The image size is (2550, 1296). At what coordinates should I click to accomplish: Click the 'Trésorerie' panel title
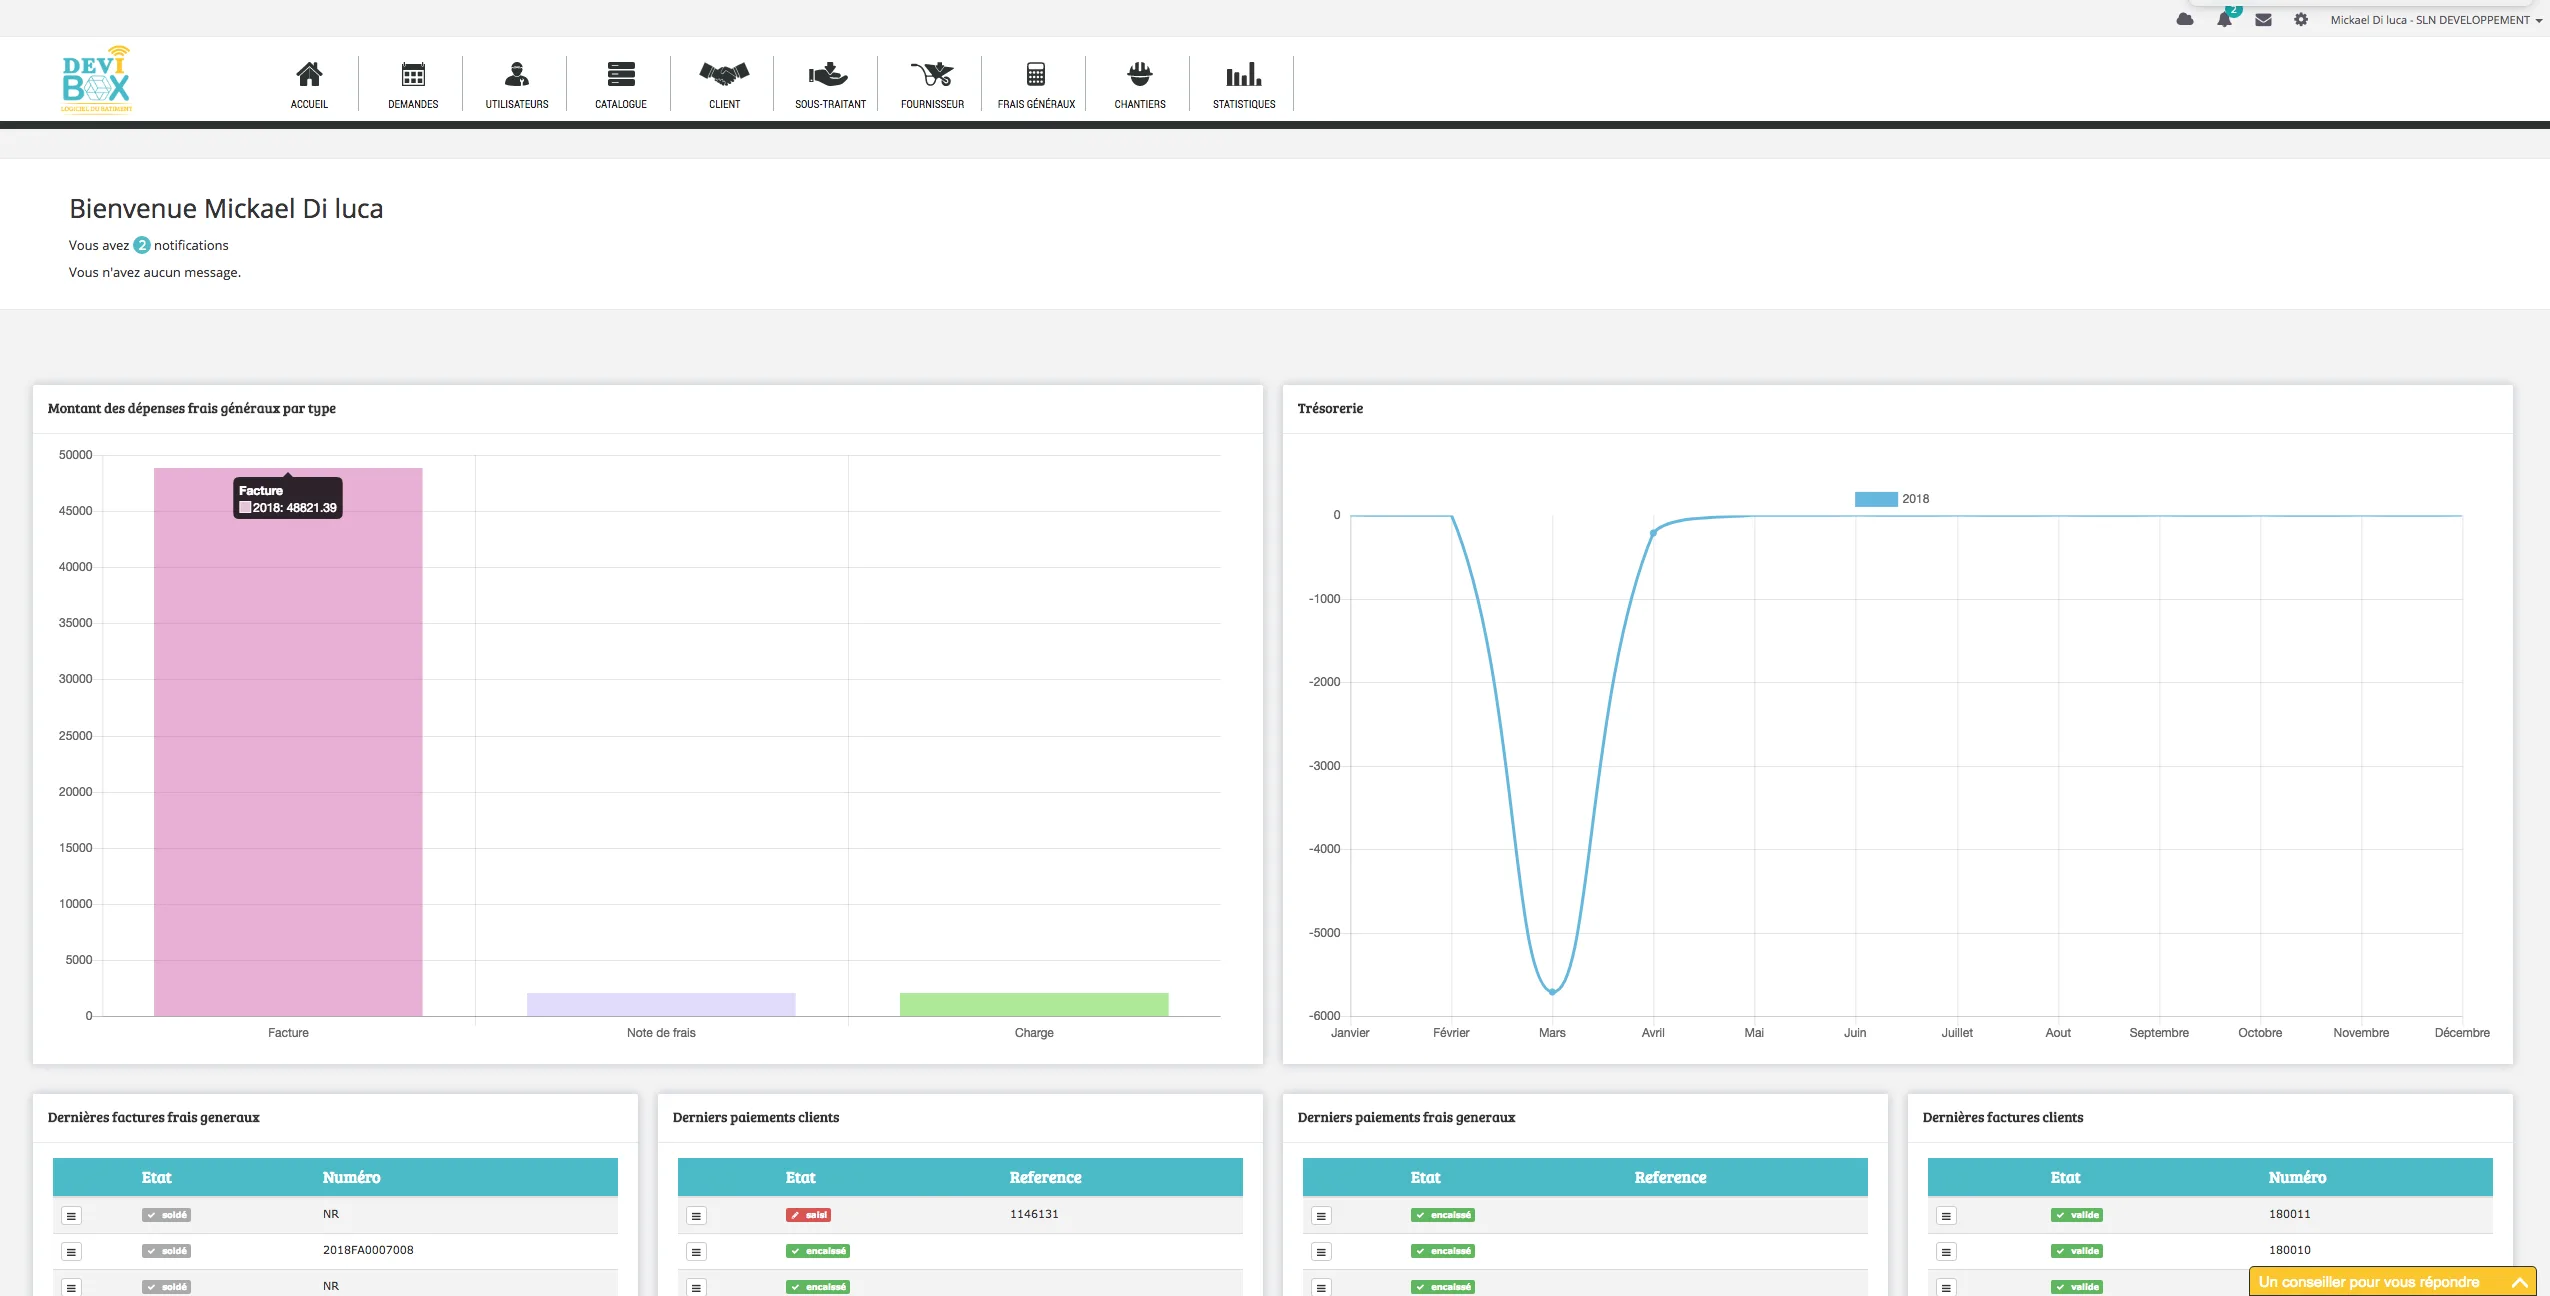1330,408
